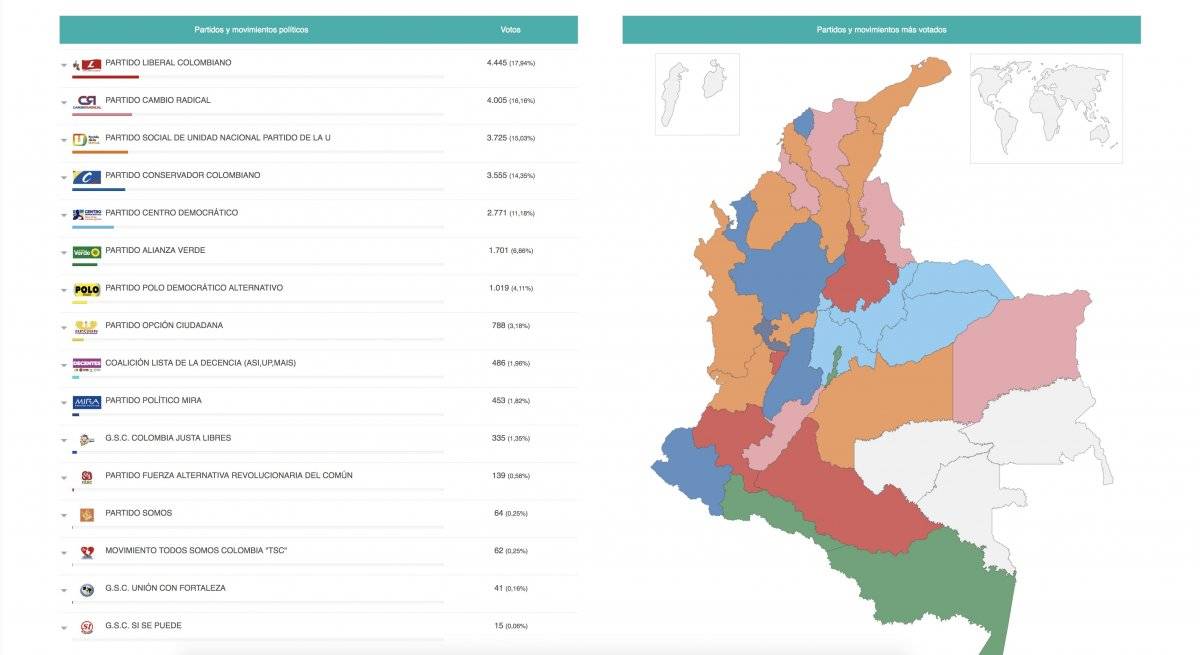Click the Opción Ciudadana party logo
The image size is (1200, 655).
pyautogui.click(x=87, y=326)
